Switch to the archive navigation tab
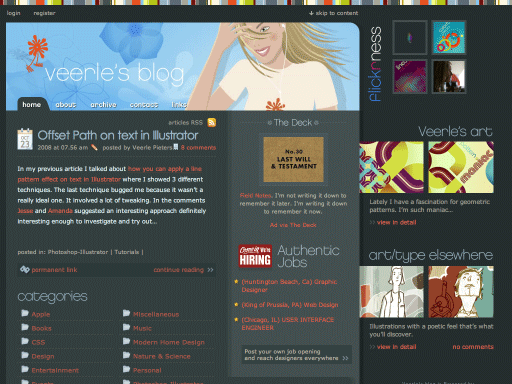The height and width of the screenshot is (384, 512). click(x=103, y=105)
